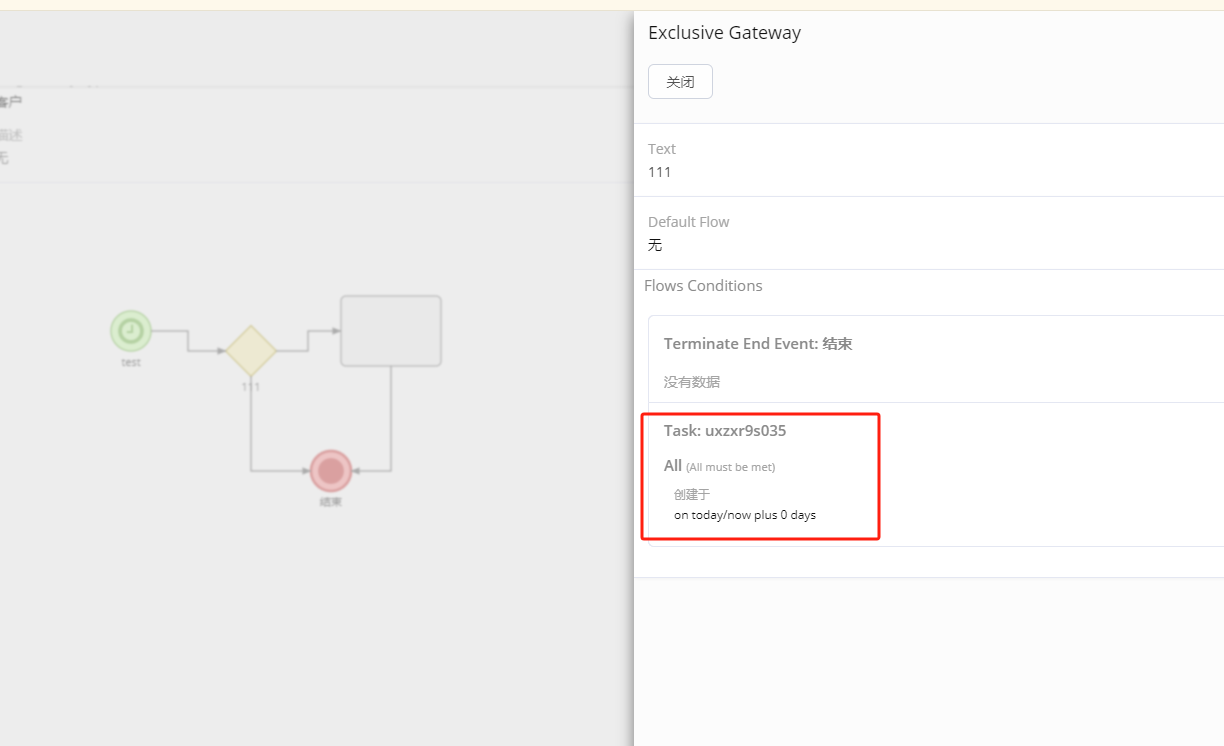Click the "Exclusive Gateway" panel title
Screen dimensions: 1224x746
click(724, 33)
